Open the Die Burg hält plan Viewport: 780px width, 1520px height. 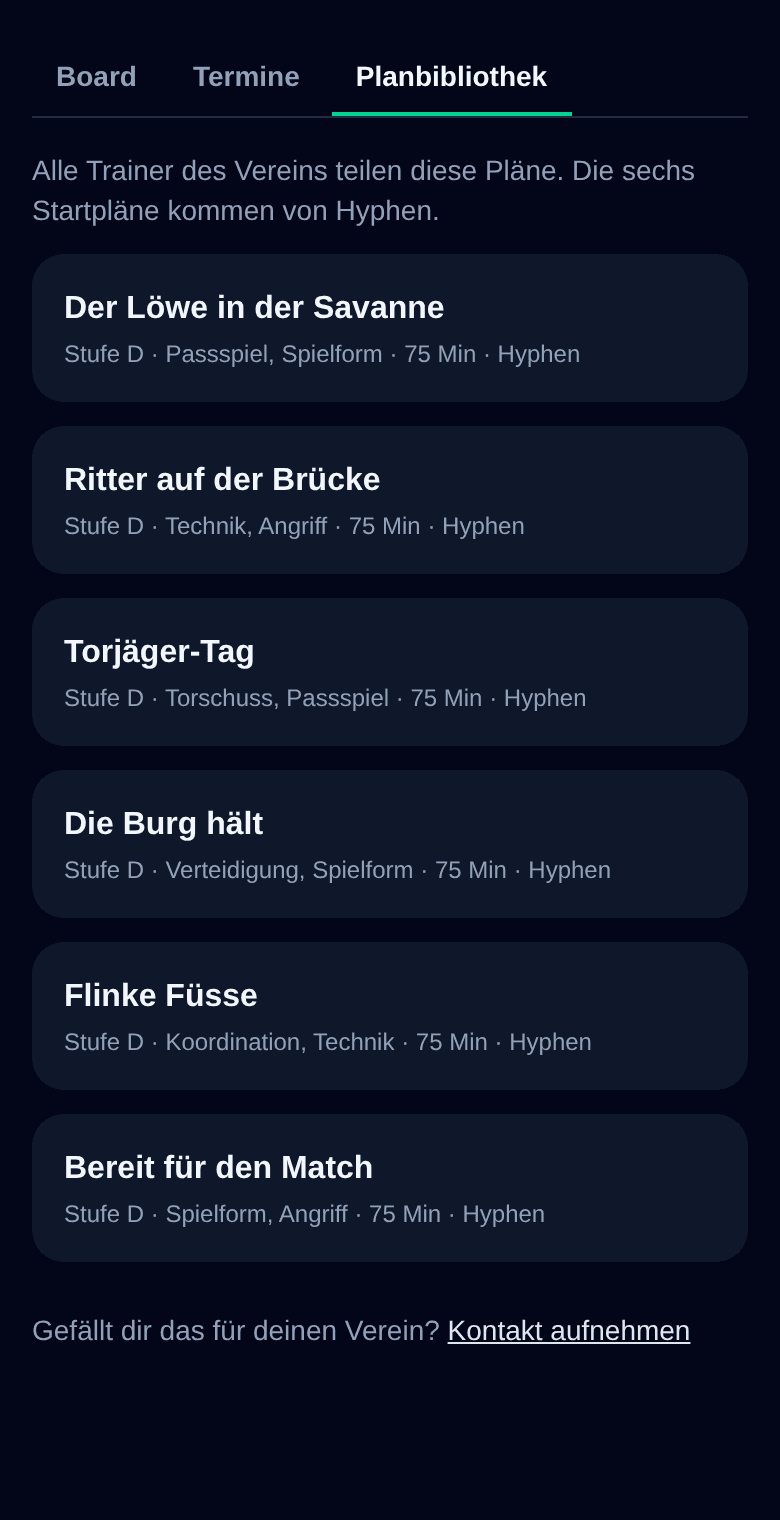[x=390, y=844]
